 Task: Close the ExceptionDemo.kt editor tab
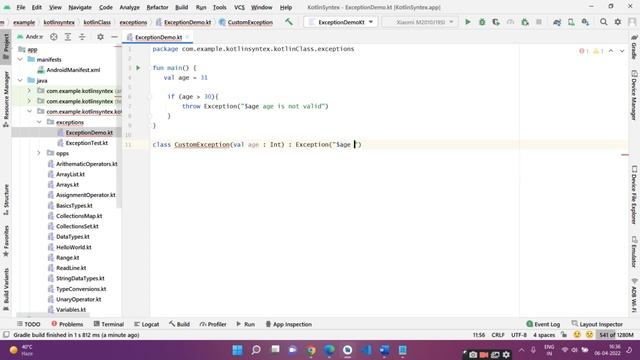pyautogui.click(x=187, y=37)
